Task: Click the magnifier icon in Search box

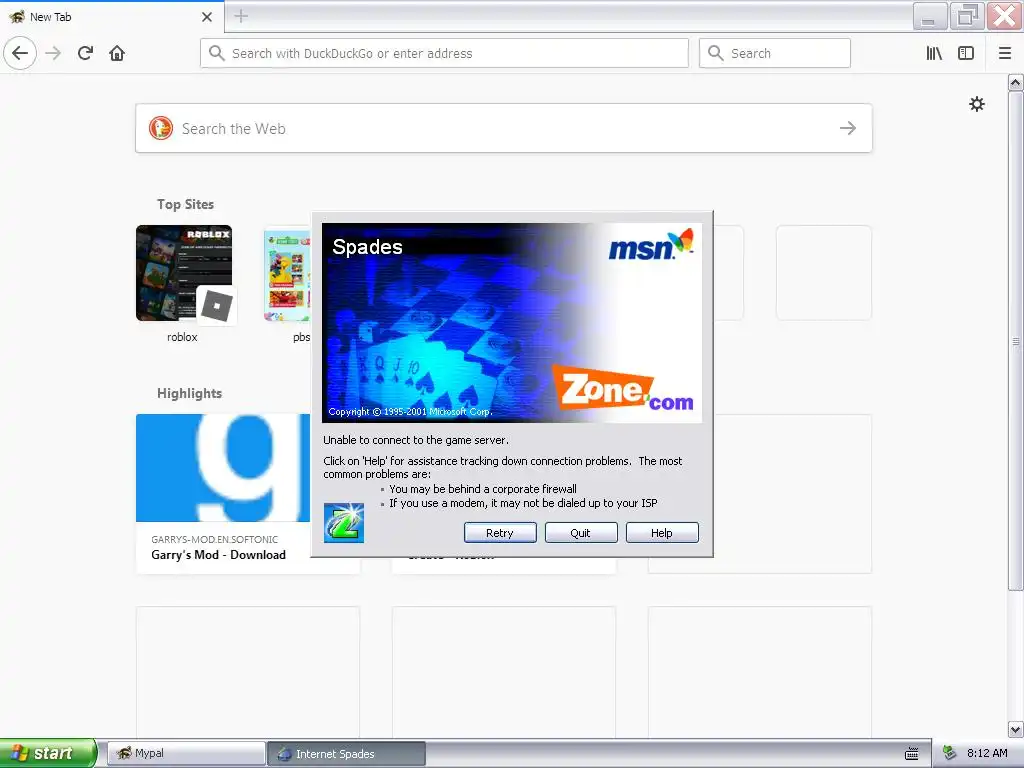Action: [x=715, y=53]
